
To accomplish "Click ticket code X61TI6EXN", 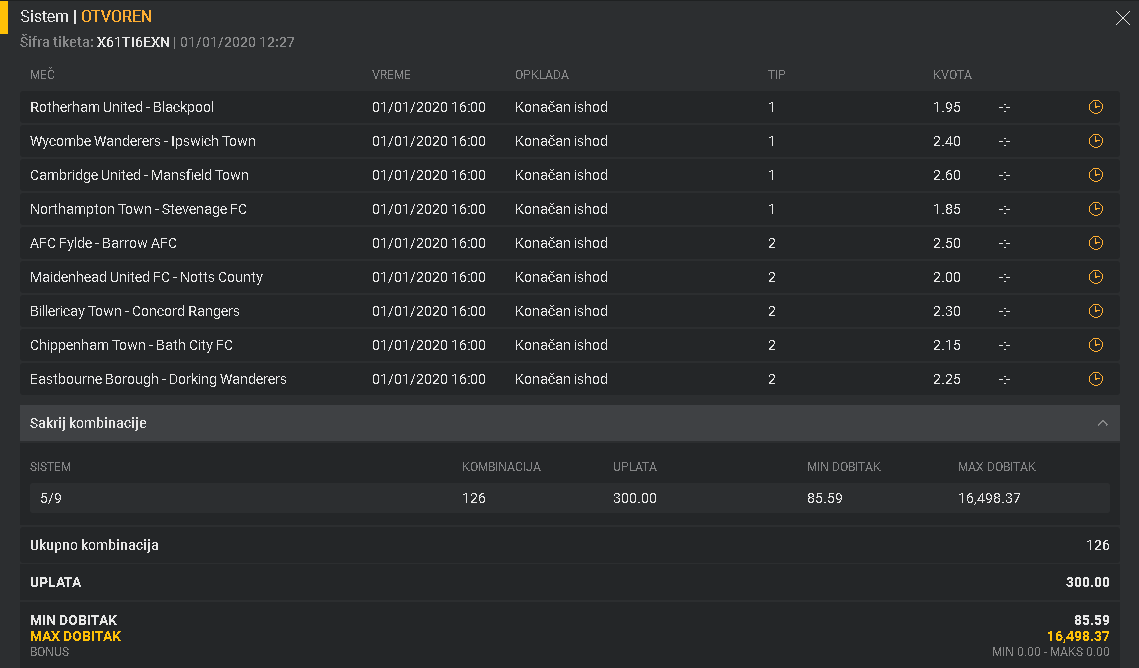I will coord(133,42).
